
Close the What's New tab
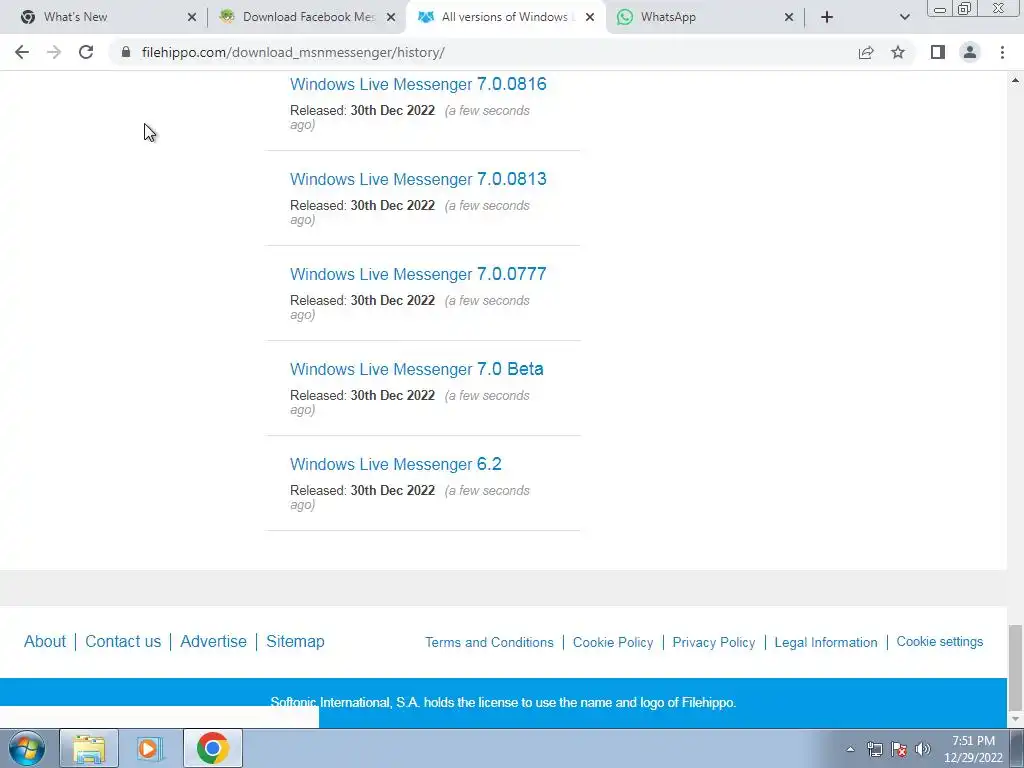[191, 17]
